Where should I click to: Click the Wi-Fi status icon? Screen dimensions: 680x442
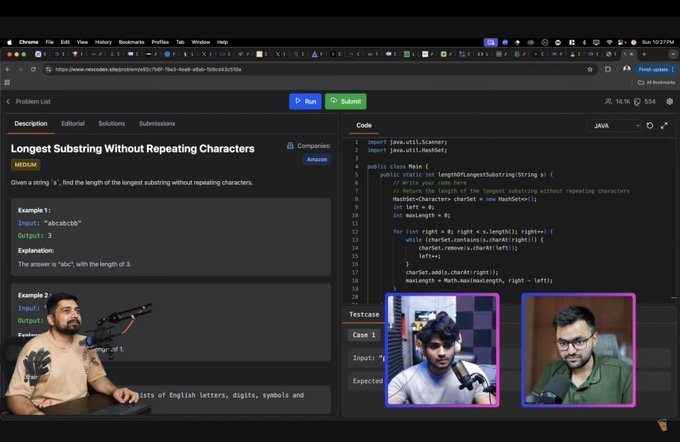click(609, 42)
